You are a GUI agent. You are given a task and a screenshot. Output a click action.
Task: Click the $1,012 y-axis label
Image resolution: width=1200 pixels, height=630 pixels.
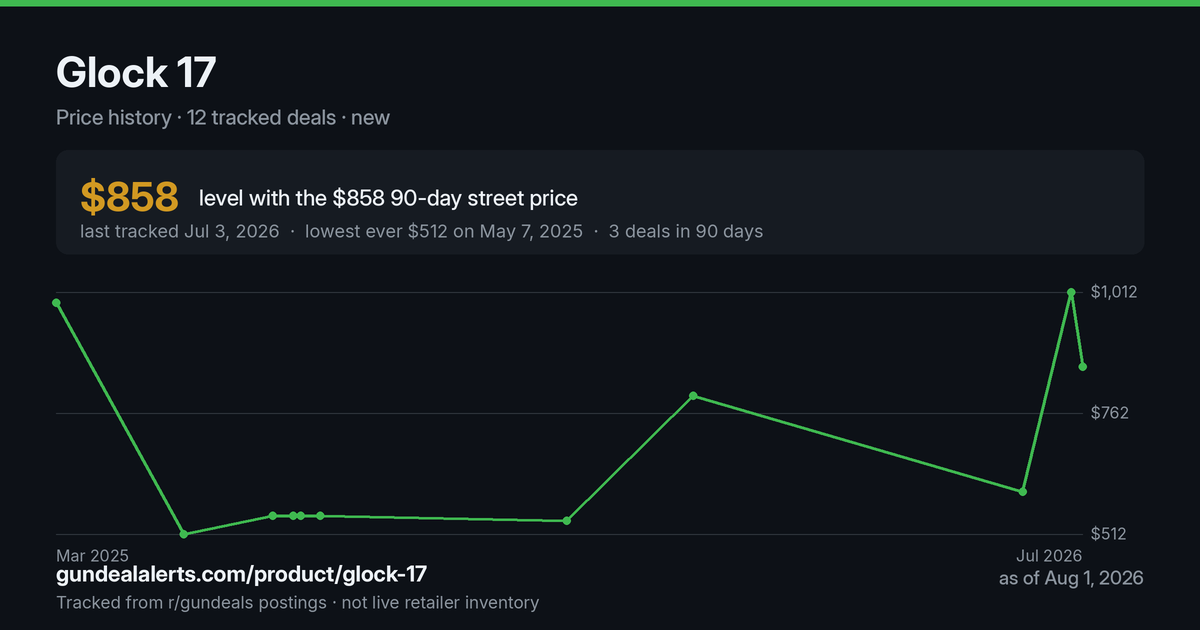pos(1114,292)
